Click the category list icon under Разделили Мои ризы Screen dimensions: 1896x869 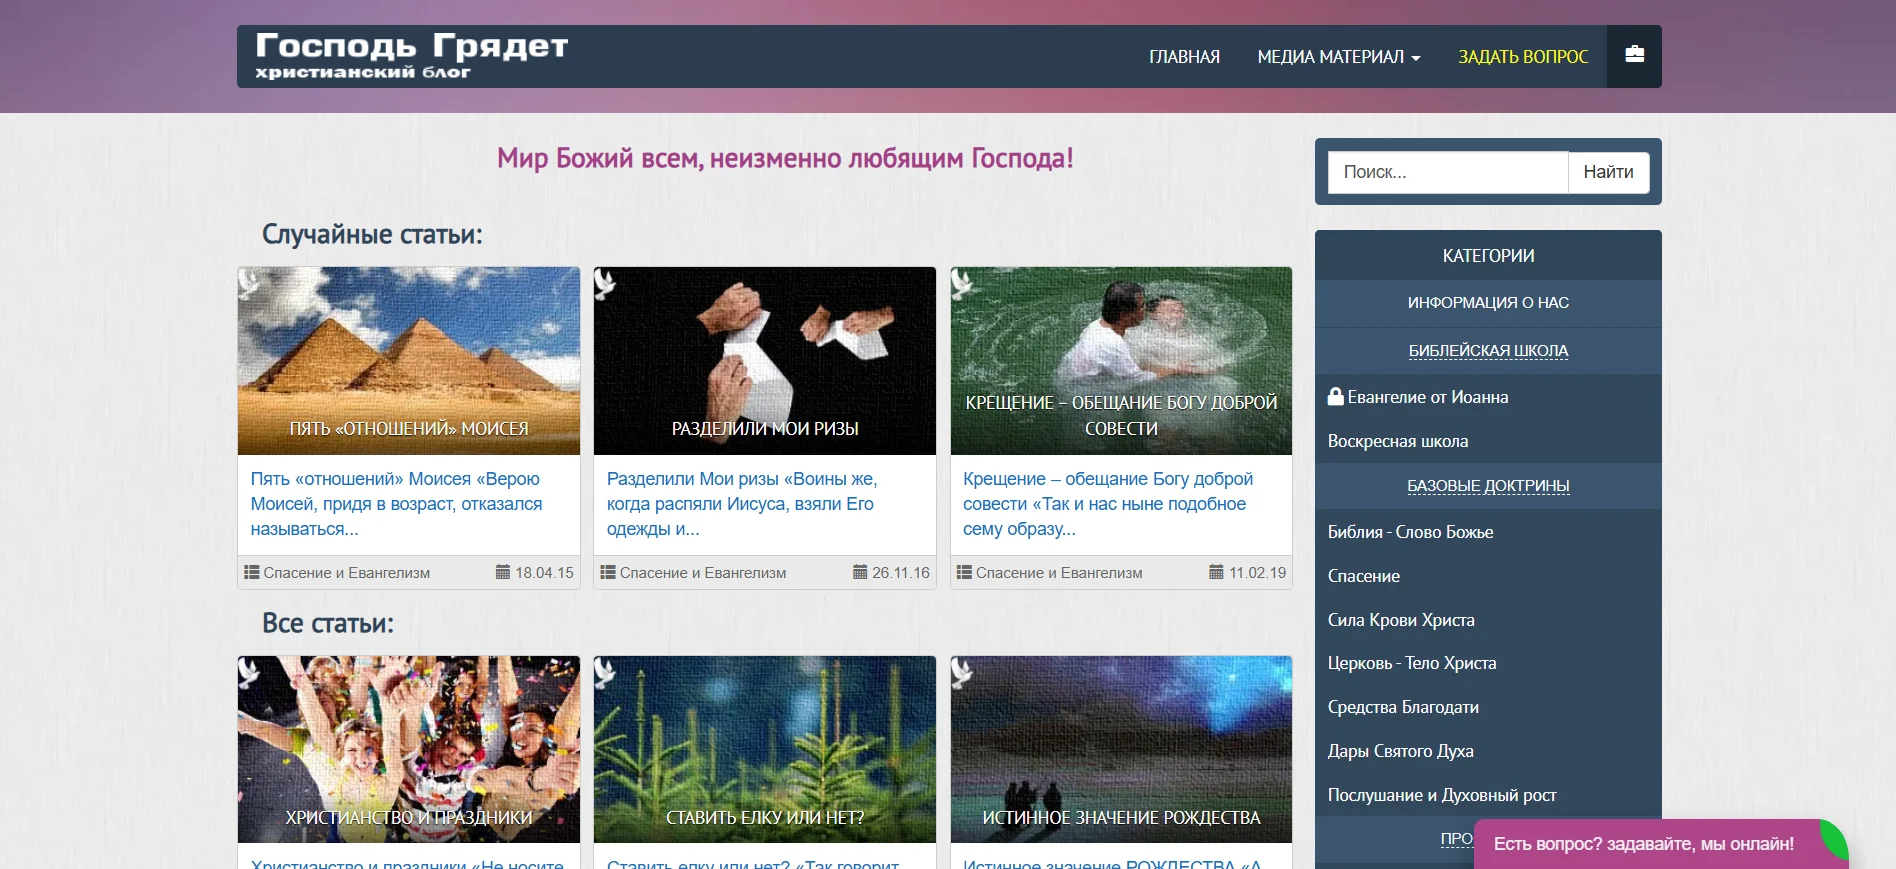[x=607, y=573]
